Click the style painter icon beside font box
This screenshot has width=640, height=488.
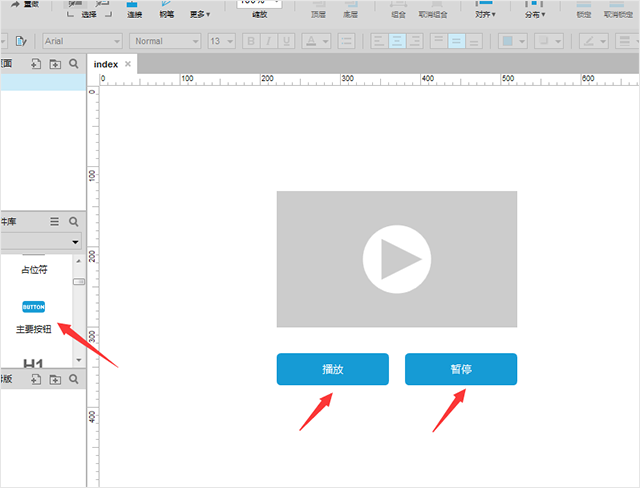[x=20, y=41]
